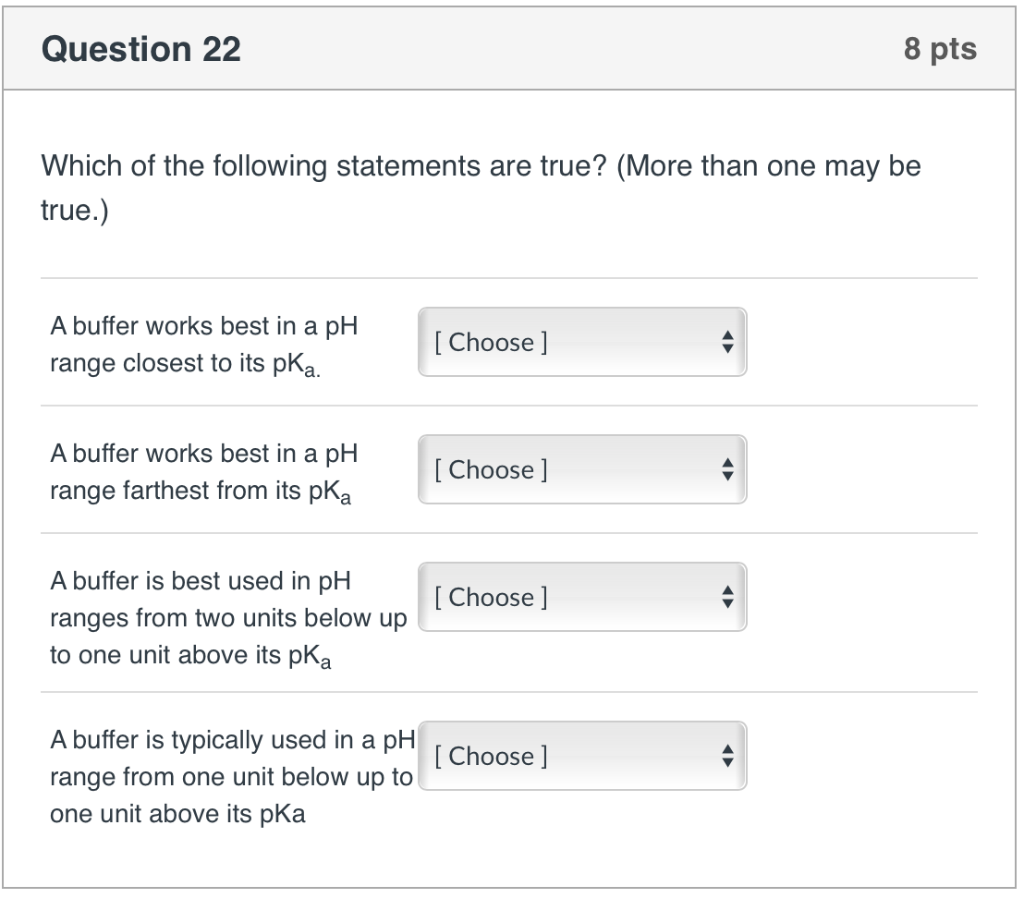The height and width of the screenshot is (898, 1024).
Task: Open the dropdown next to 'works best closest to its pKa'
Action: tap(583, 342)
